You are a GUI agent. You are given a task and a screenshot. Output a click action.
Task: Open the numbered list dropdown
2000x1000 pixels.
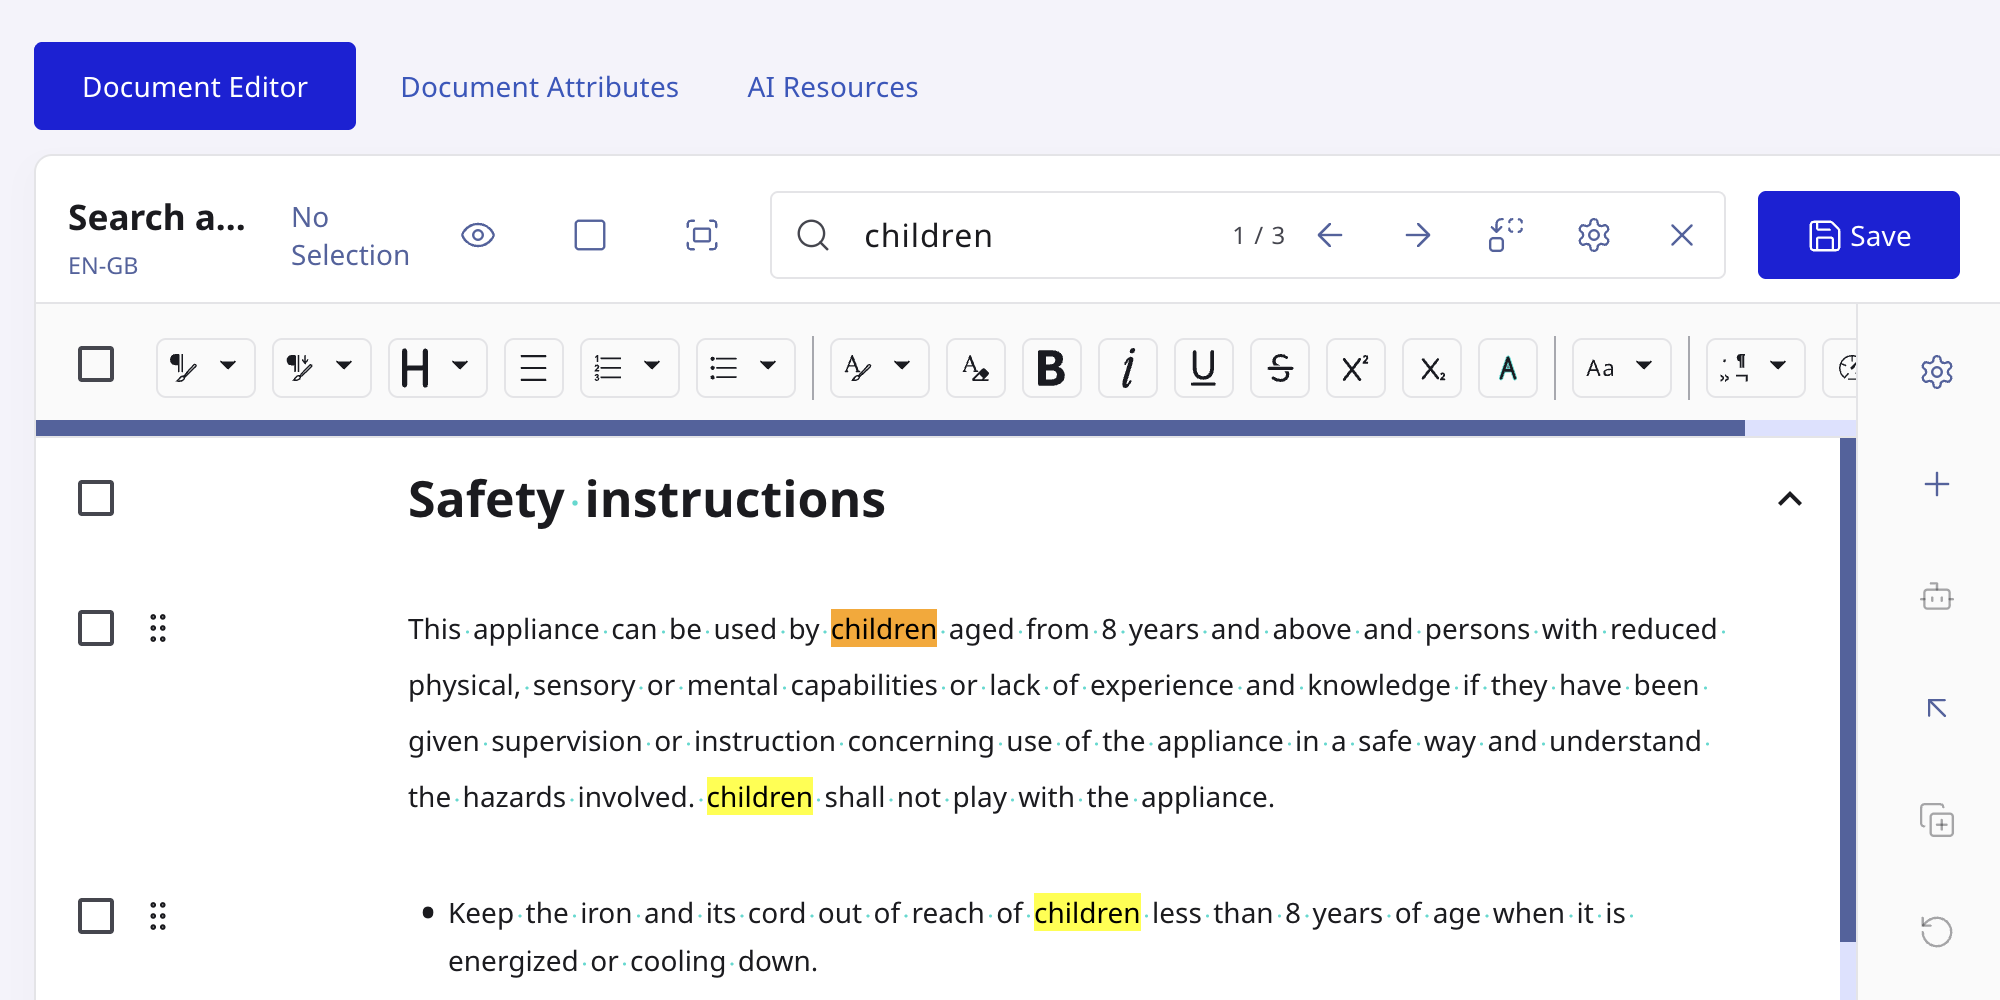(629, 368)
